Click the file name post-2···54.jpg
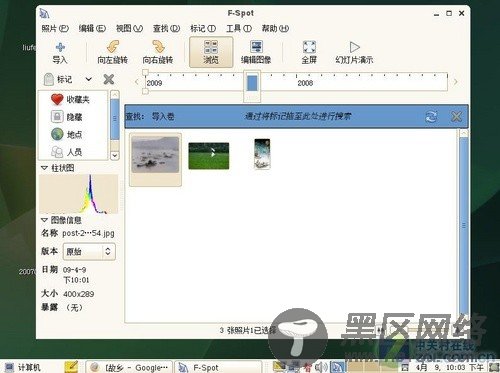The height and width of the screenshot is (373, 500). pyautogui.click(x=88, y=233)
